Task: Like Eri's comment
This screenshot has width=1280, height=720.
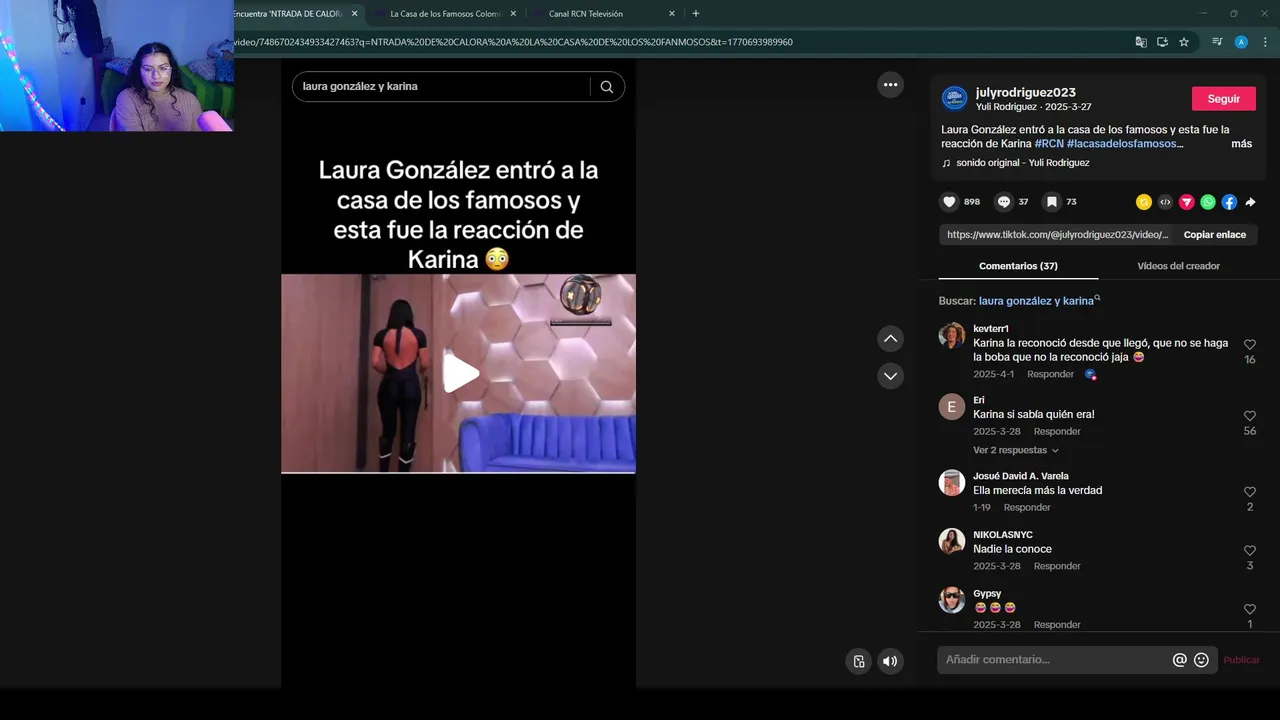Action: coord(1250,416)
